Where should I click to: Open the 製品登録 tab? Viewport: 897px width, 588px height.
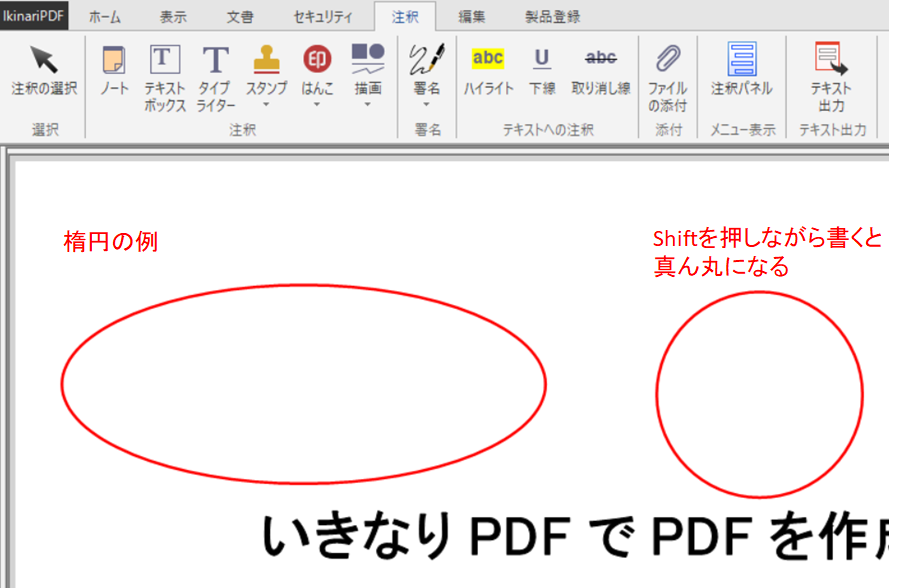point(553,17)
